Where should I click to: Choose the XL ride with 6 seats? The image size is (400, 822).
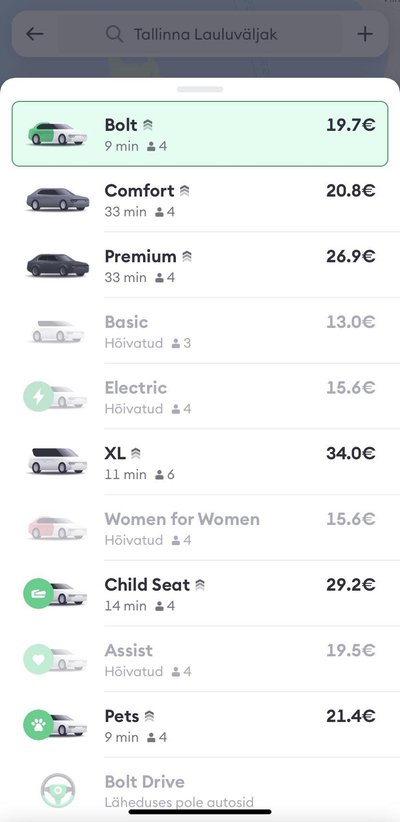tap(200, 462)
